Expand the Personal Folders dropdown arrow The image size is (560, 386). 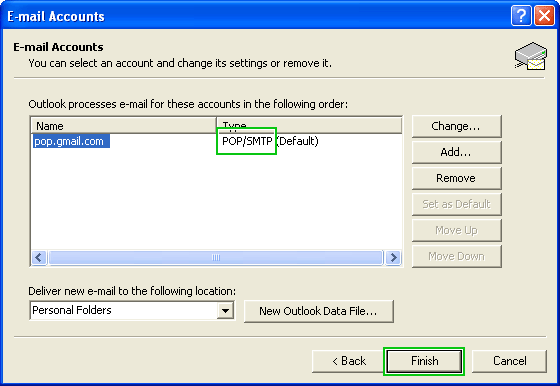point(225,311)
